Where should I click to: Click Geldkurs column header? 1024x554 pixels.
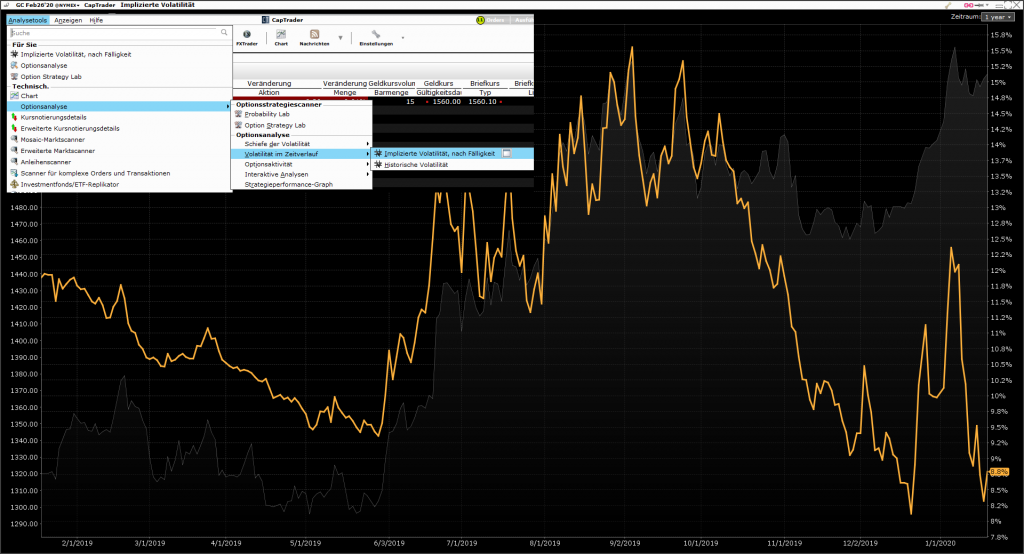[438, 84]
